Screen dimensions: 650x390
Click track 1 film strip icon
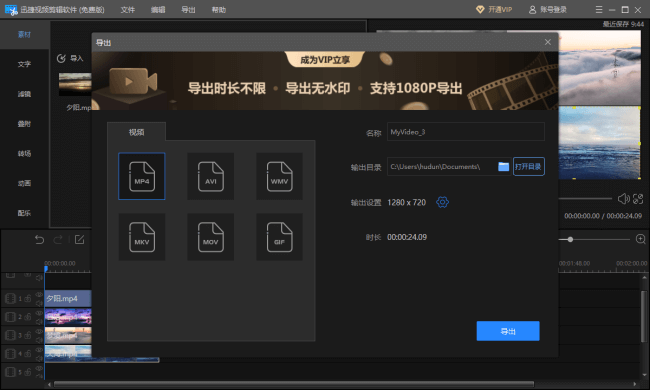pyautogui.click(x=10, y=298)
